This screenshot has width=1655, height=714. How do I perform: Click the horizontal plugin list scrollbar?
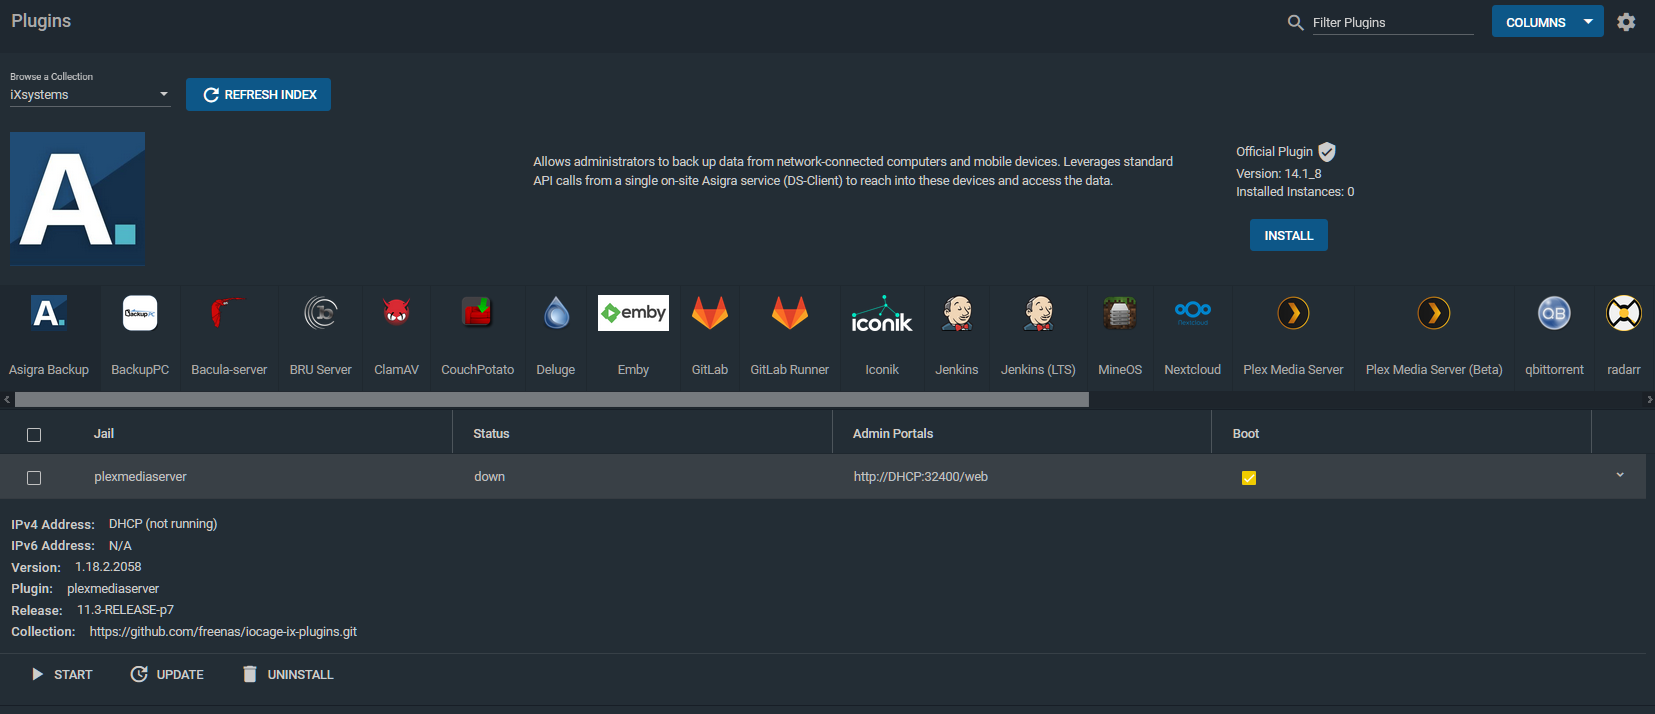[552, 400]
